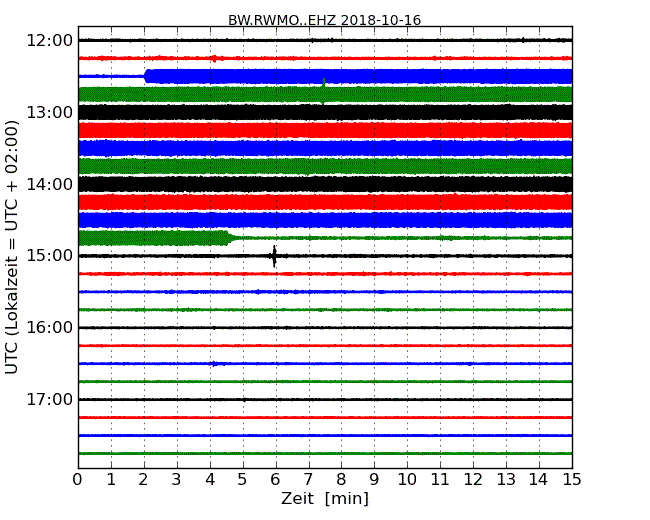Click x-axis tick label 7

(308, 480)
